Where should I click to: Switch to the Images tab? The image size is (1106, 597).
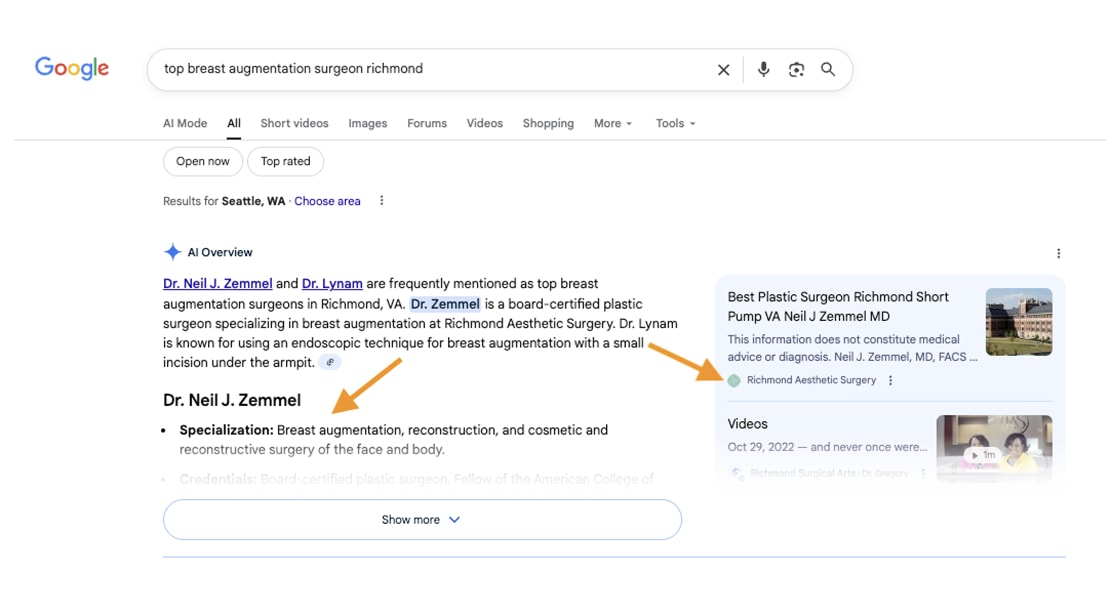367,123
